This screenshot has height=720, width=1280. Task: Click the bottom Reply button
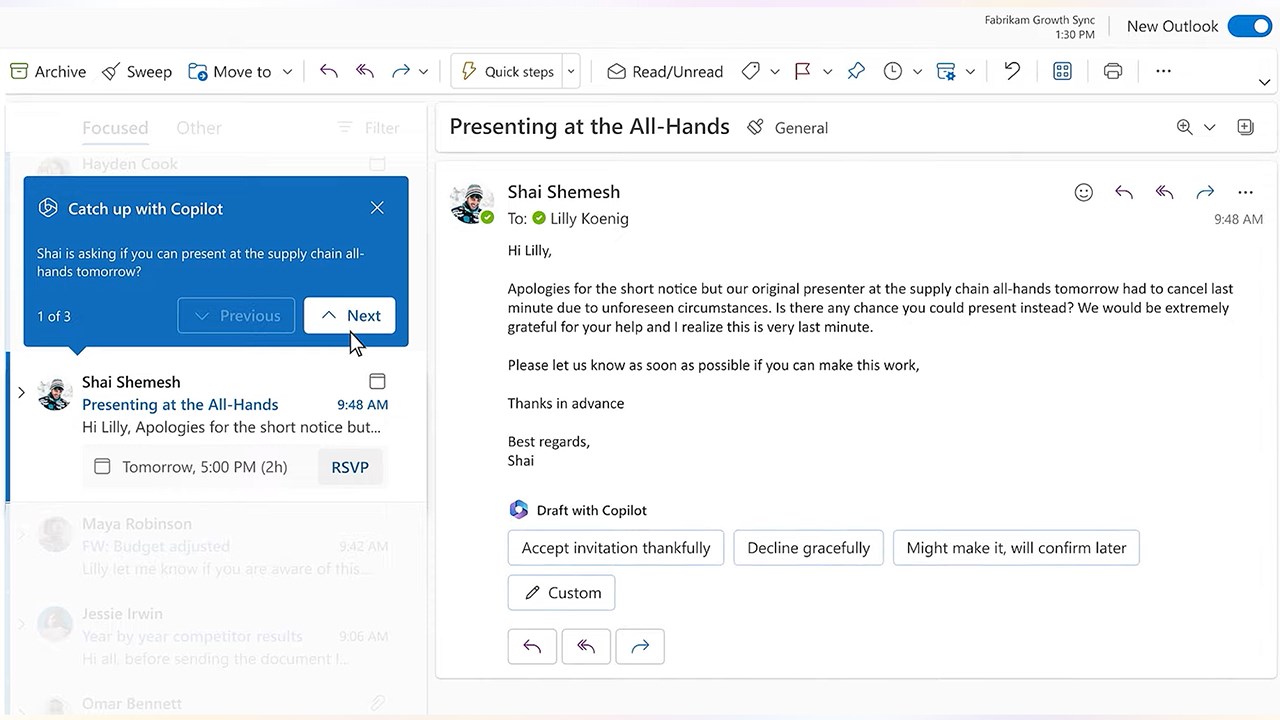[532, 647]
